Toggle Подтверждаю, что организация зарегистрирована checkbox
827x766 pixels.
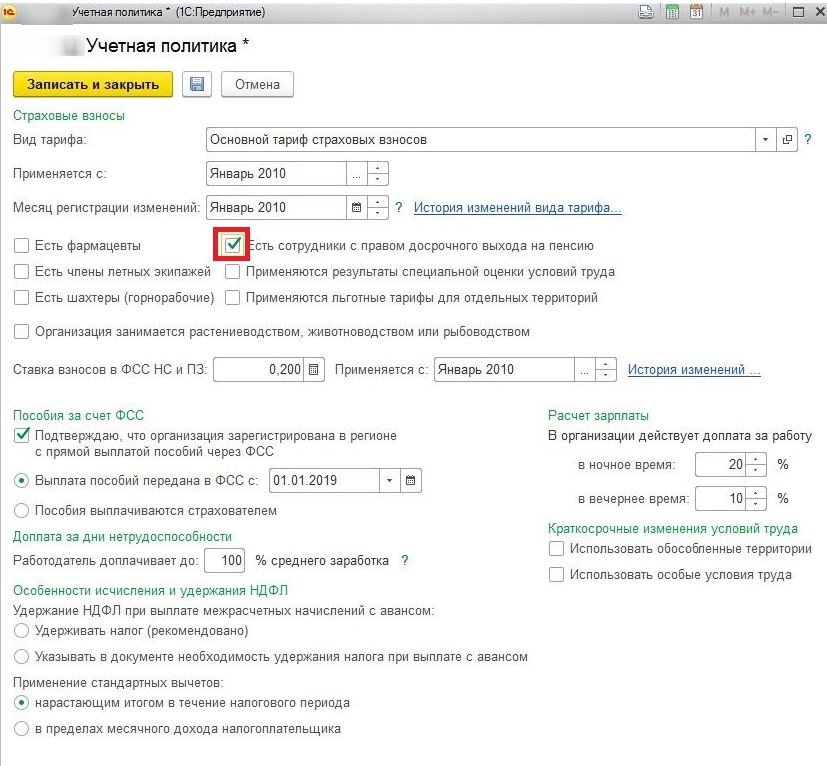(x=21, y=436)
